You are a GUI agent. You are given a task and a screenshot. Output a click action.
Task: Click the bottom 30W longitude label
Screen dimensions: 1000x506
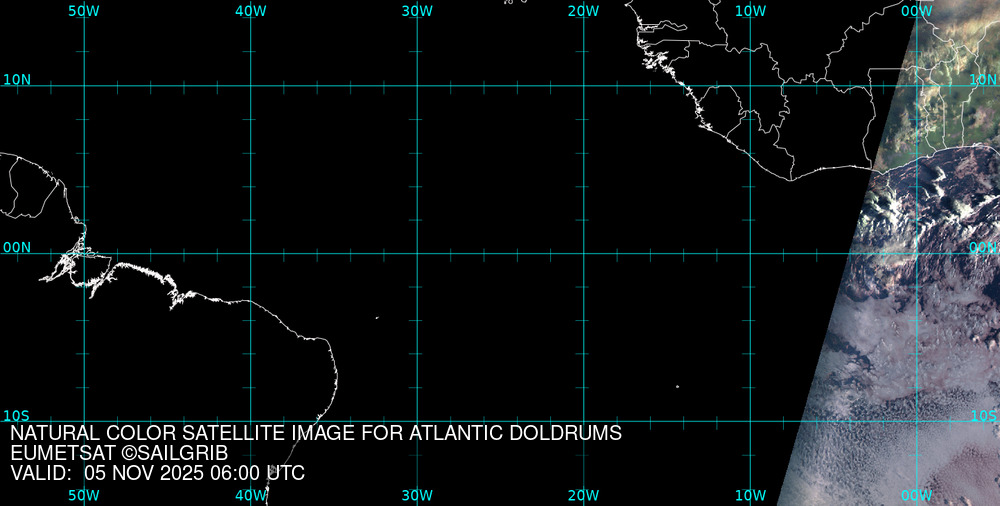[416, 495]
